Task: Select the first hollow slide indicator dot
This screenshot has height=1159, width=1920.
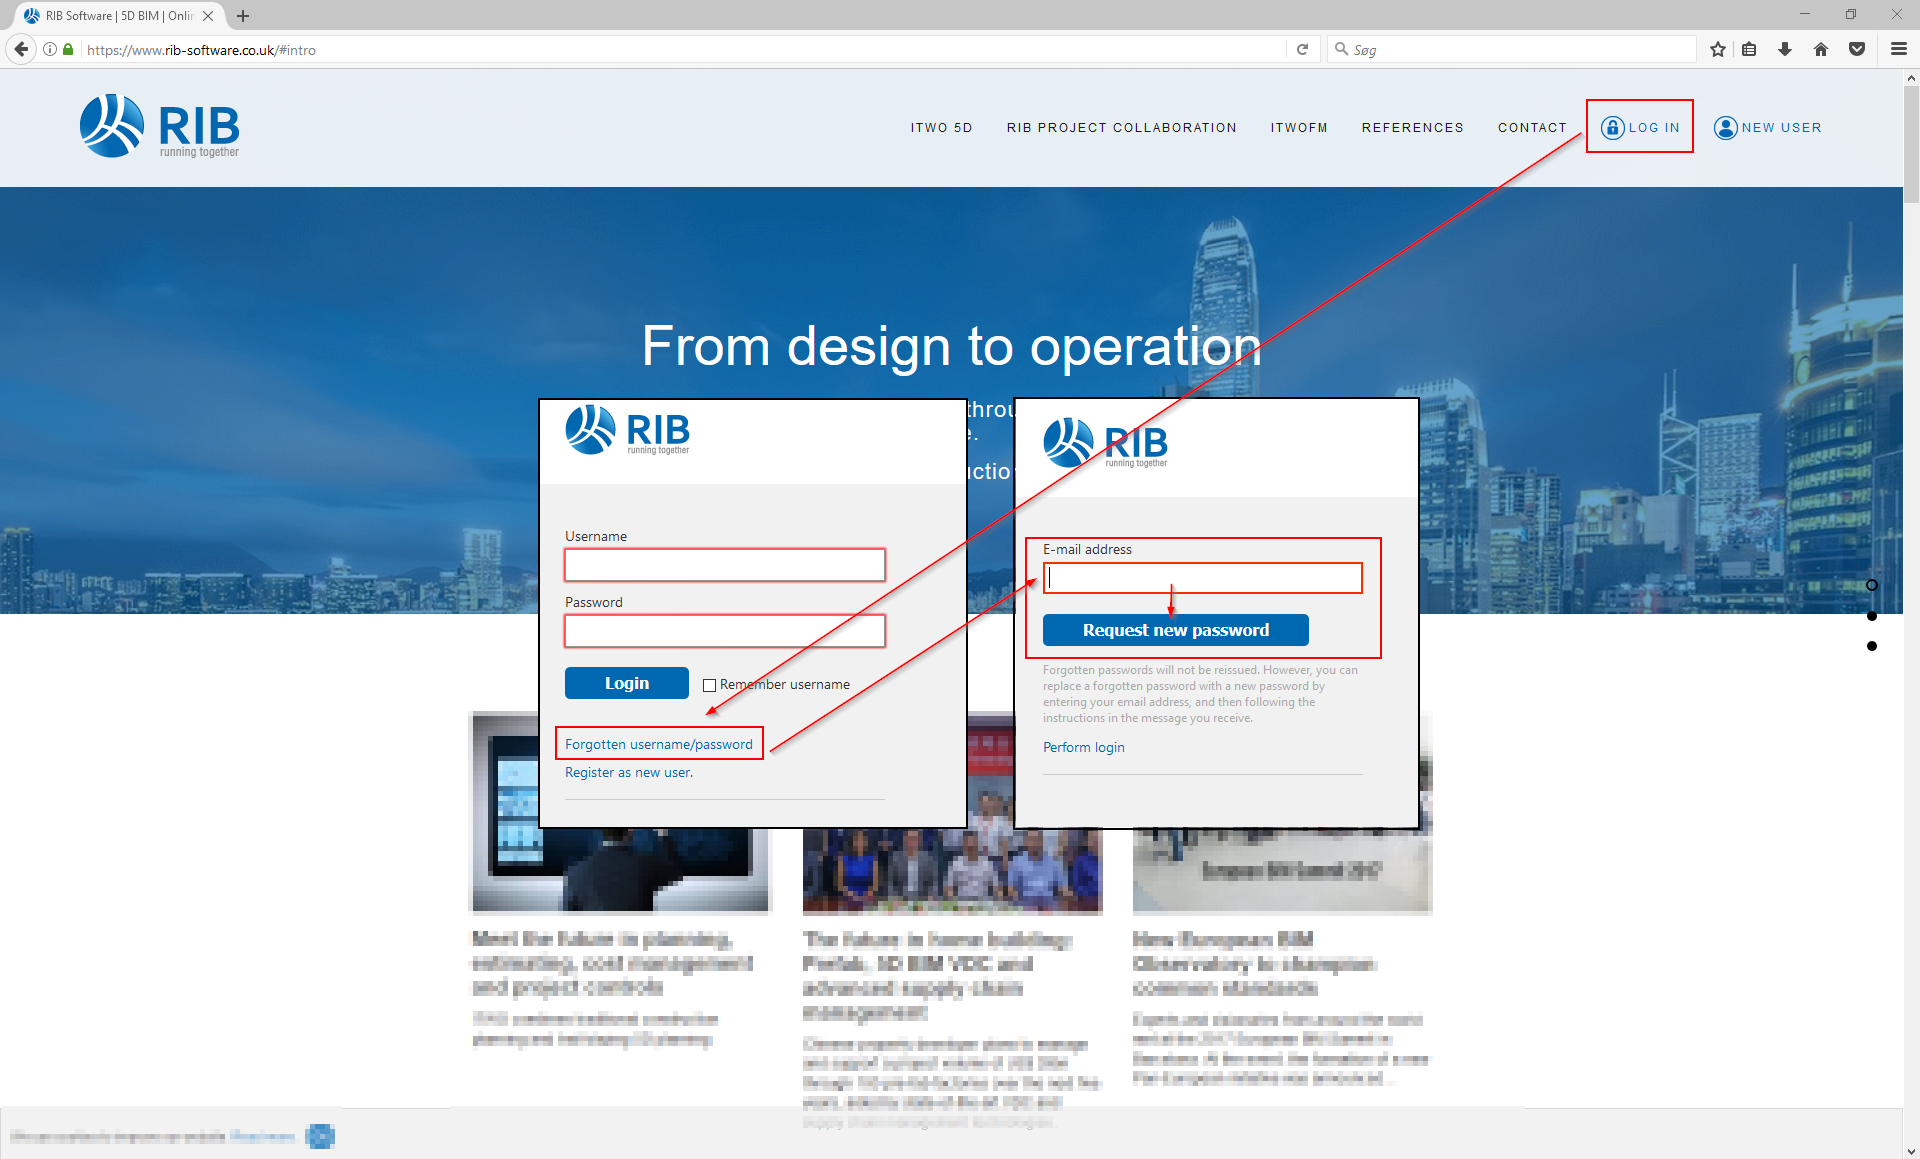Action: 1872,585
